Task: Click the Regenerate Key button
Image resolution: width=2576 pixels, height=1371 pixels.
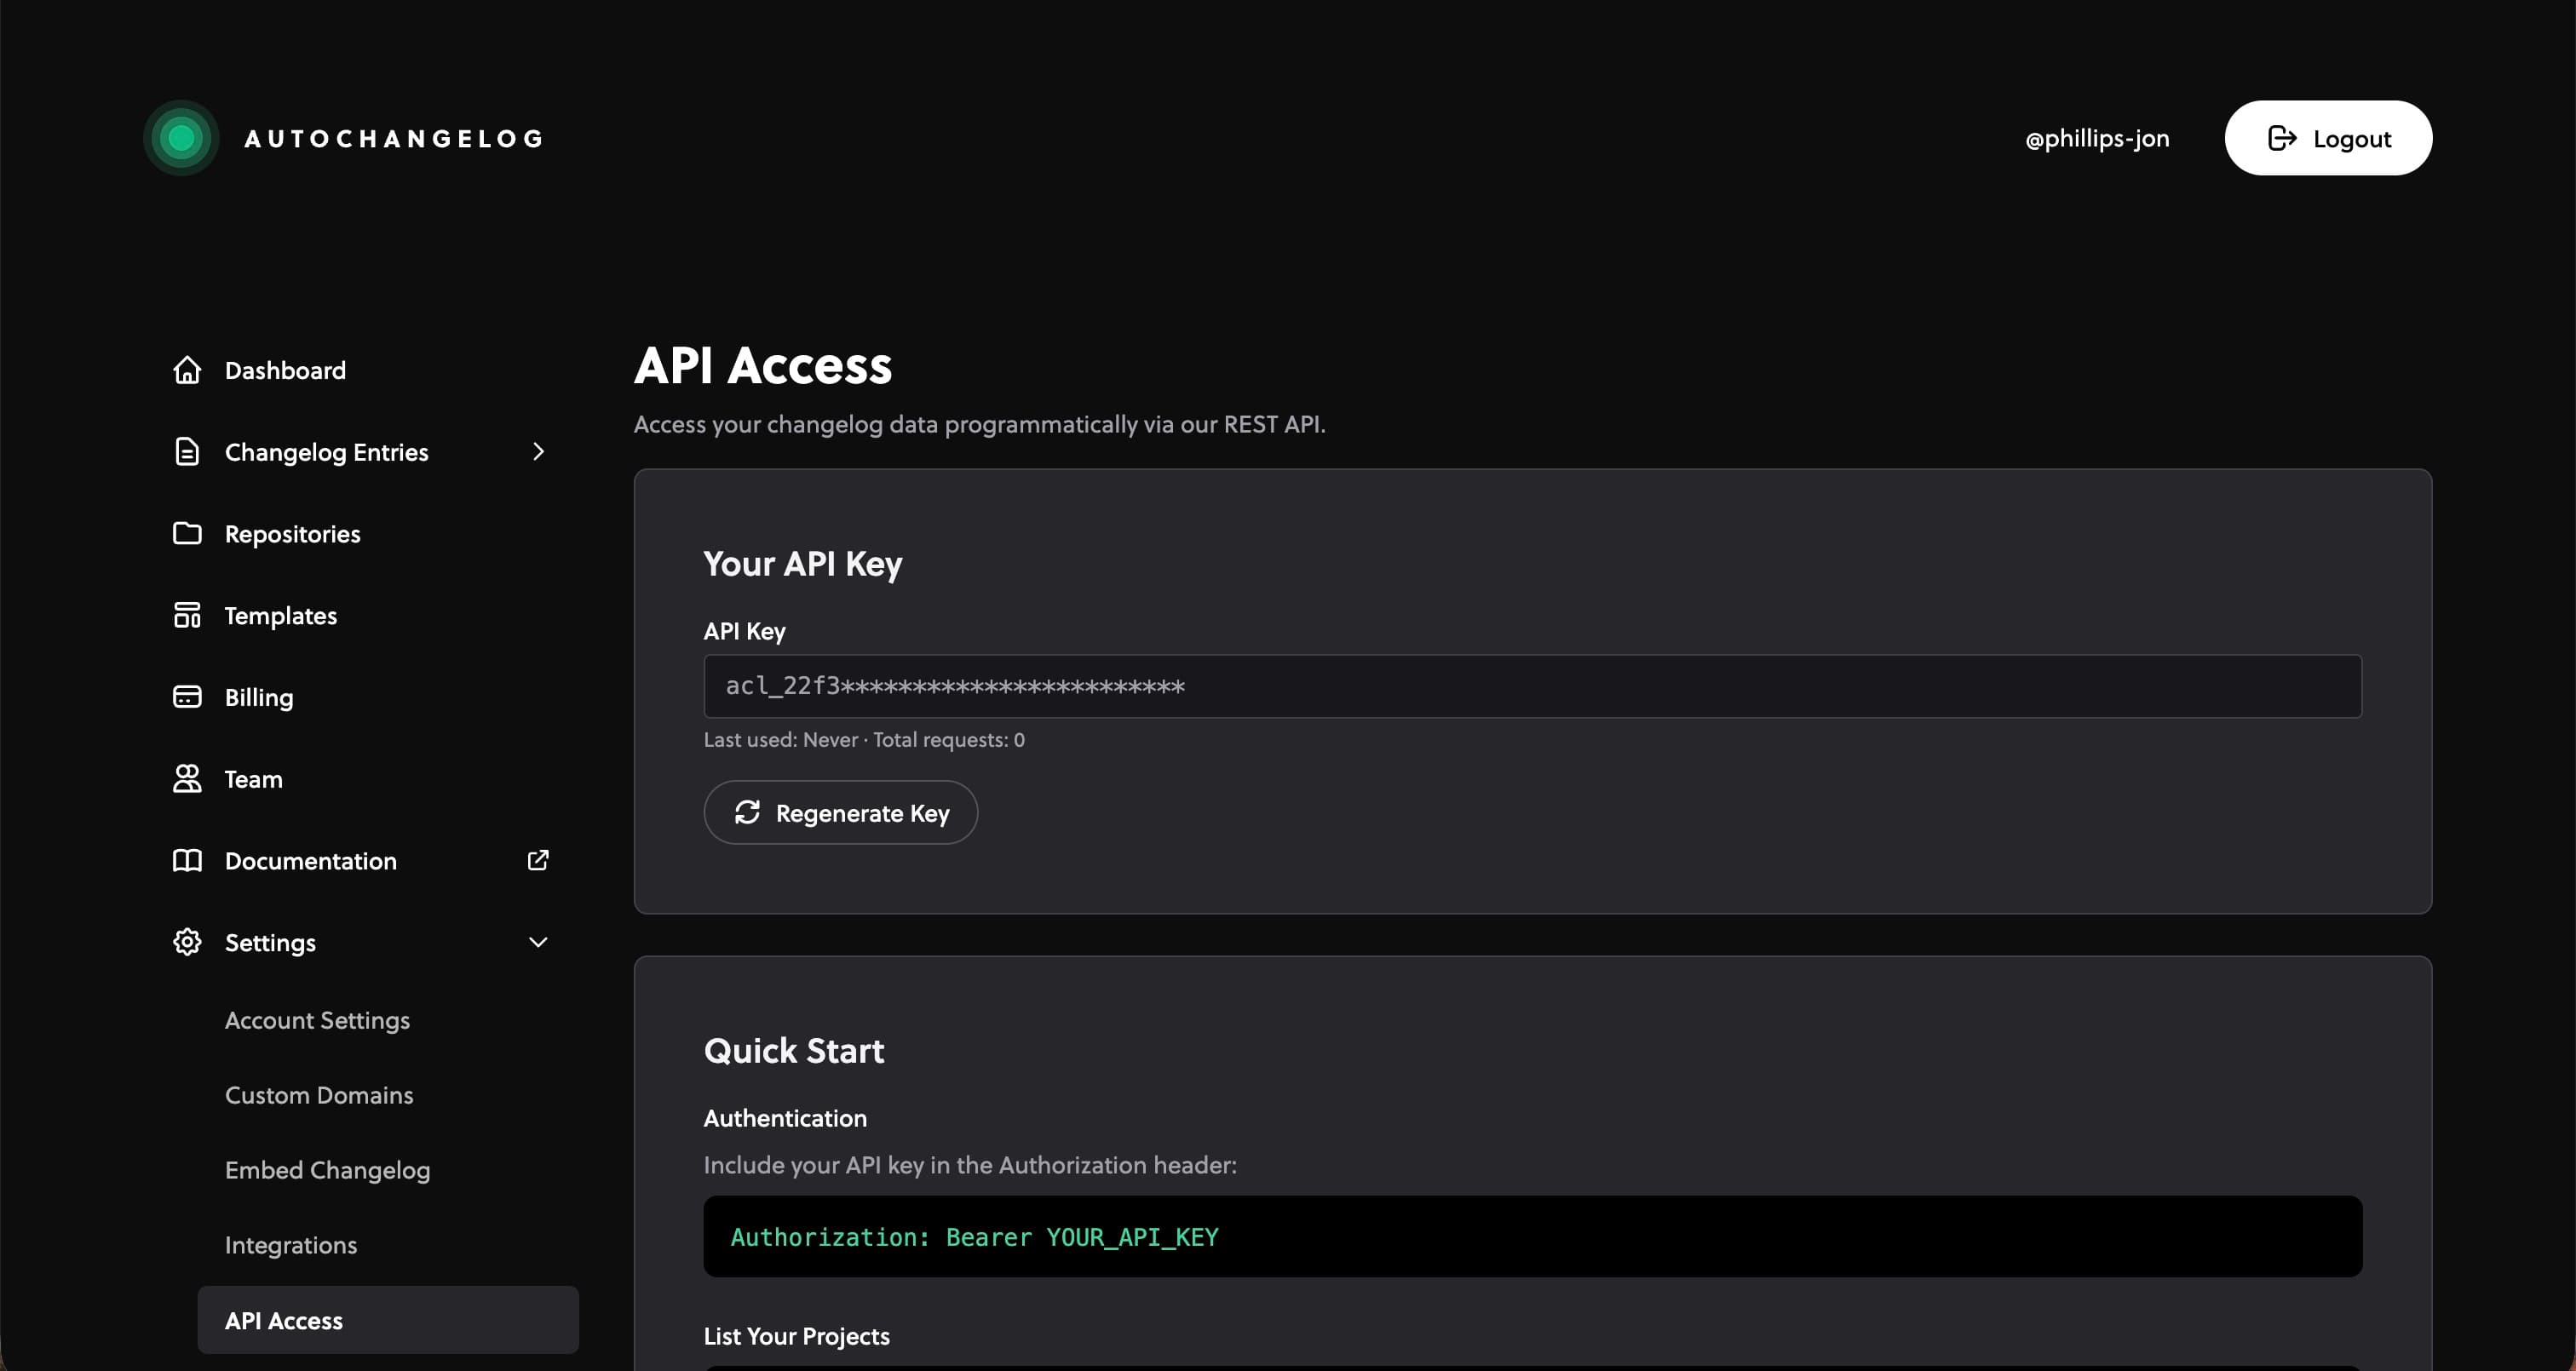Action: pos(840,812)
